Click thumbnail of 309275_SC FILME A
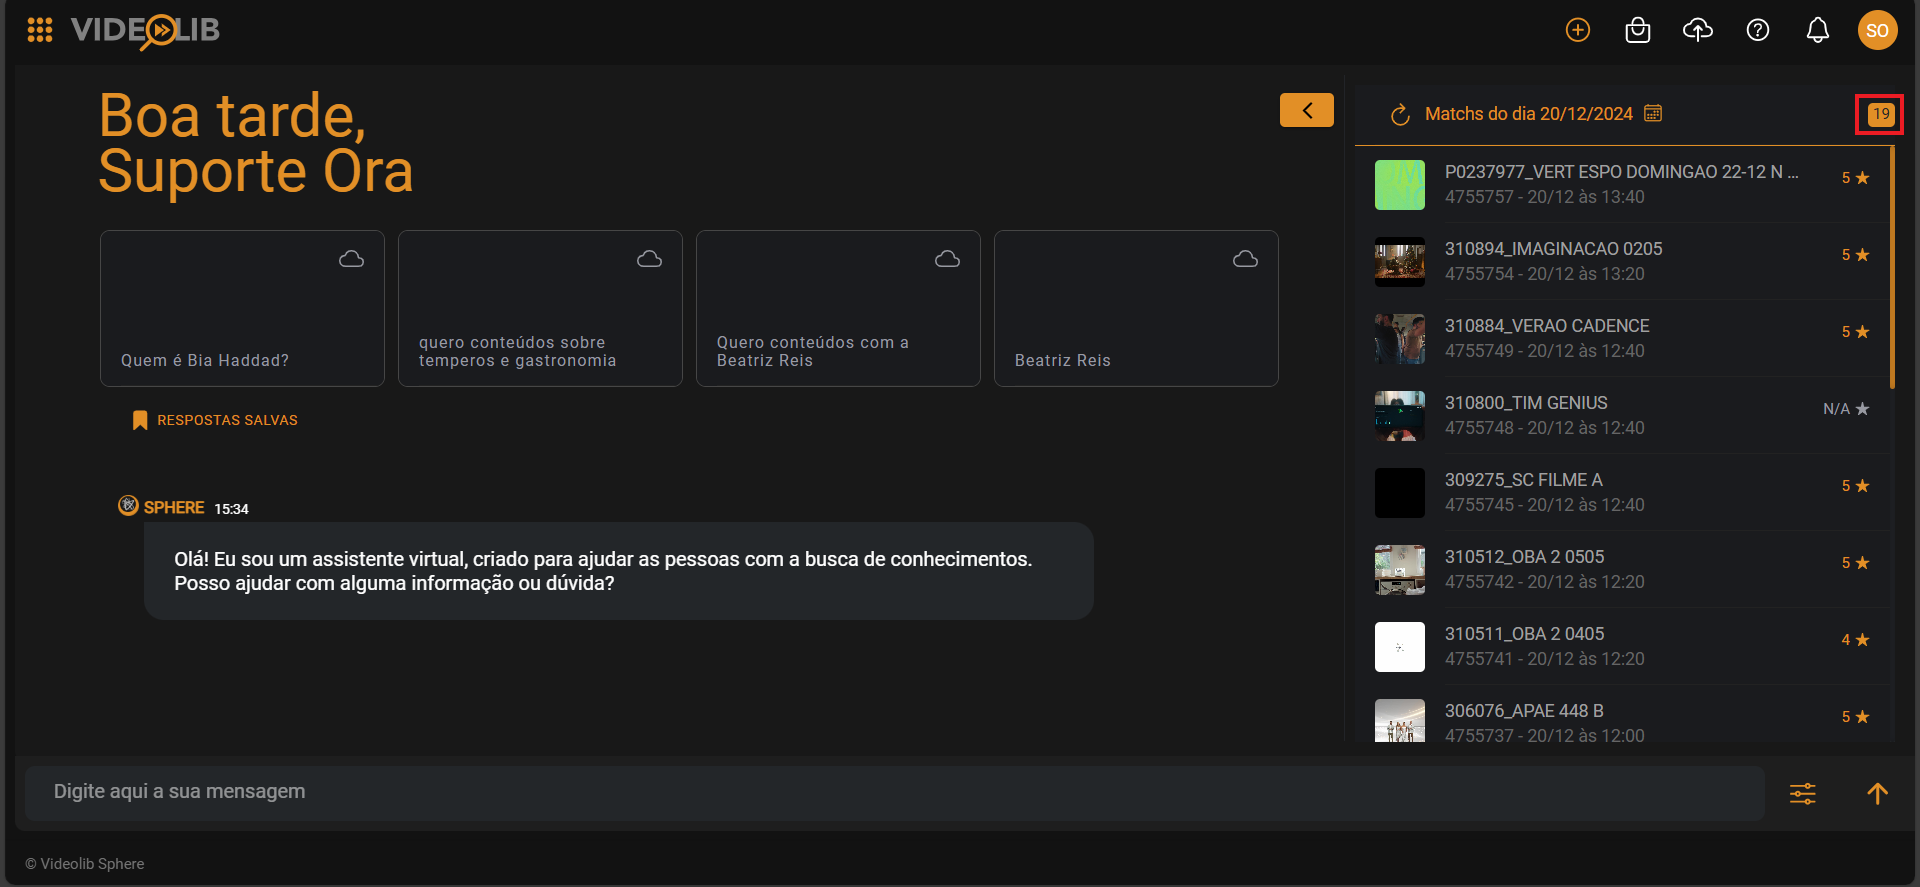 pyautogui.click(x=1400, y=493)
